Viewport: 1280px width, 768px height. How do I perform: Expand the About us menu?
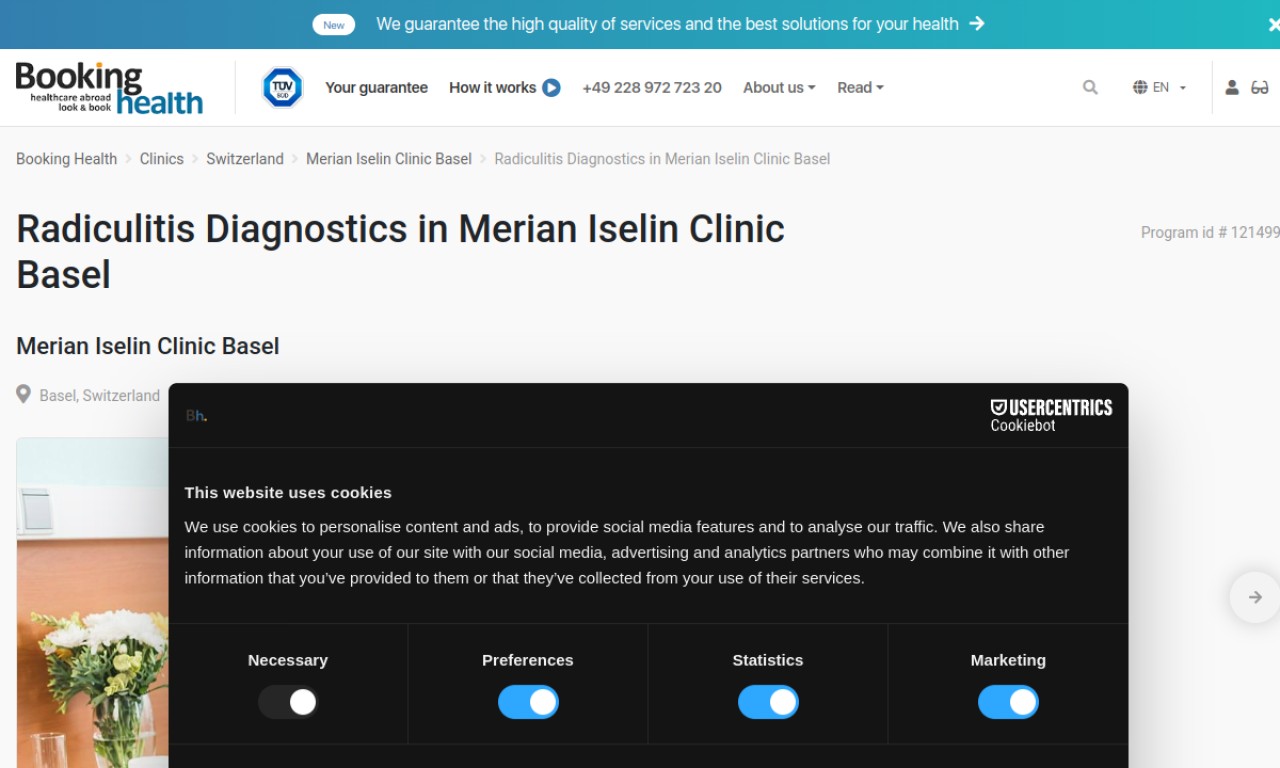pyautogui.click(x=779, y=88)
